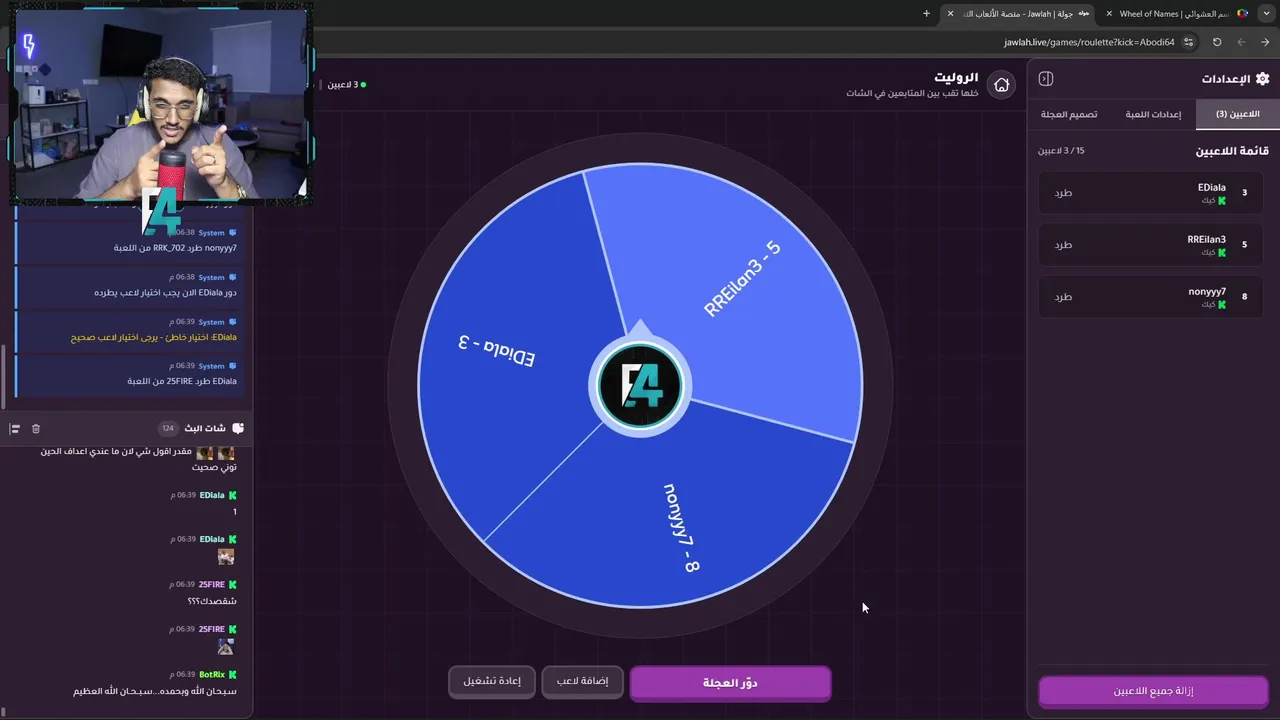This screenshot has width=1280, height=720.
Task: Click the إعادة تشغيل button
Action: 492,681
